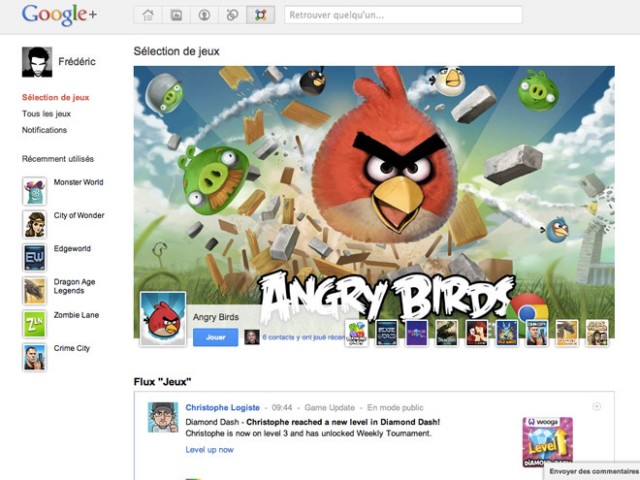Click the 'Récemment utilisés' heading
The height and width of the screenshot is (480, 640).
click(58, 159)
